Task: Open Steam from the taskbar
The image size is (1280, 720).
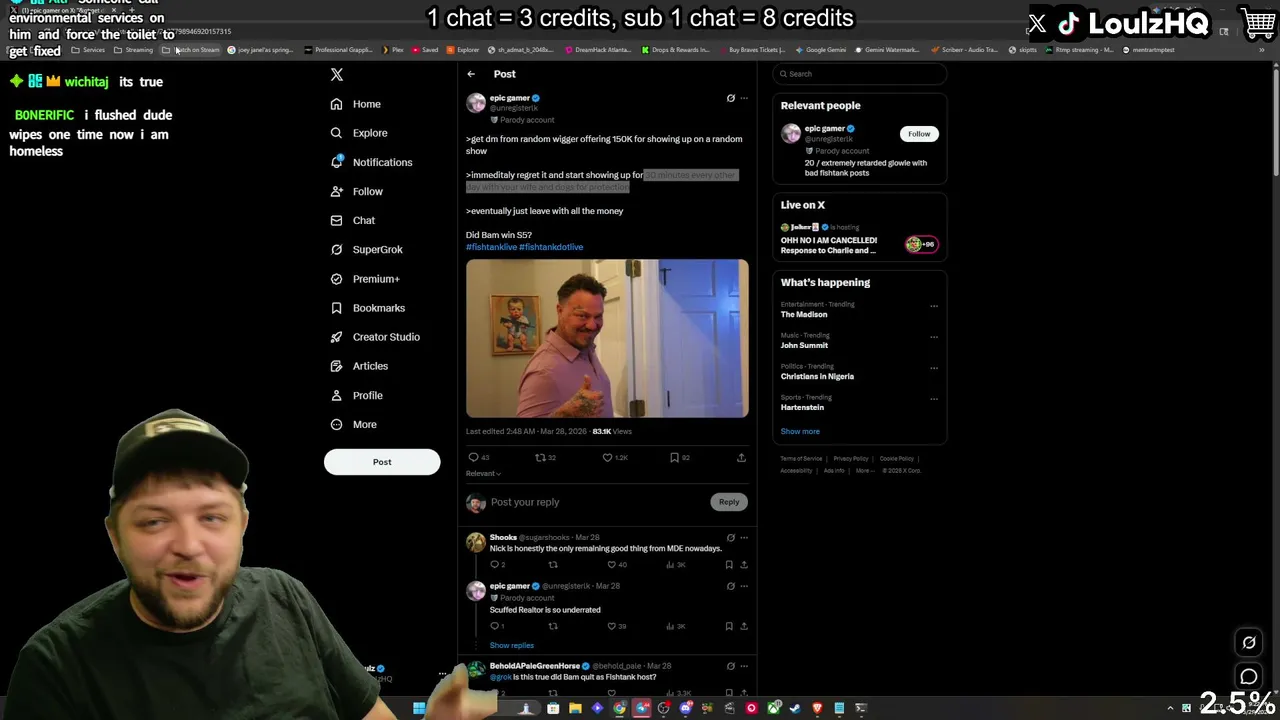Action: click(x=795, y=708)
